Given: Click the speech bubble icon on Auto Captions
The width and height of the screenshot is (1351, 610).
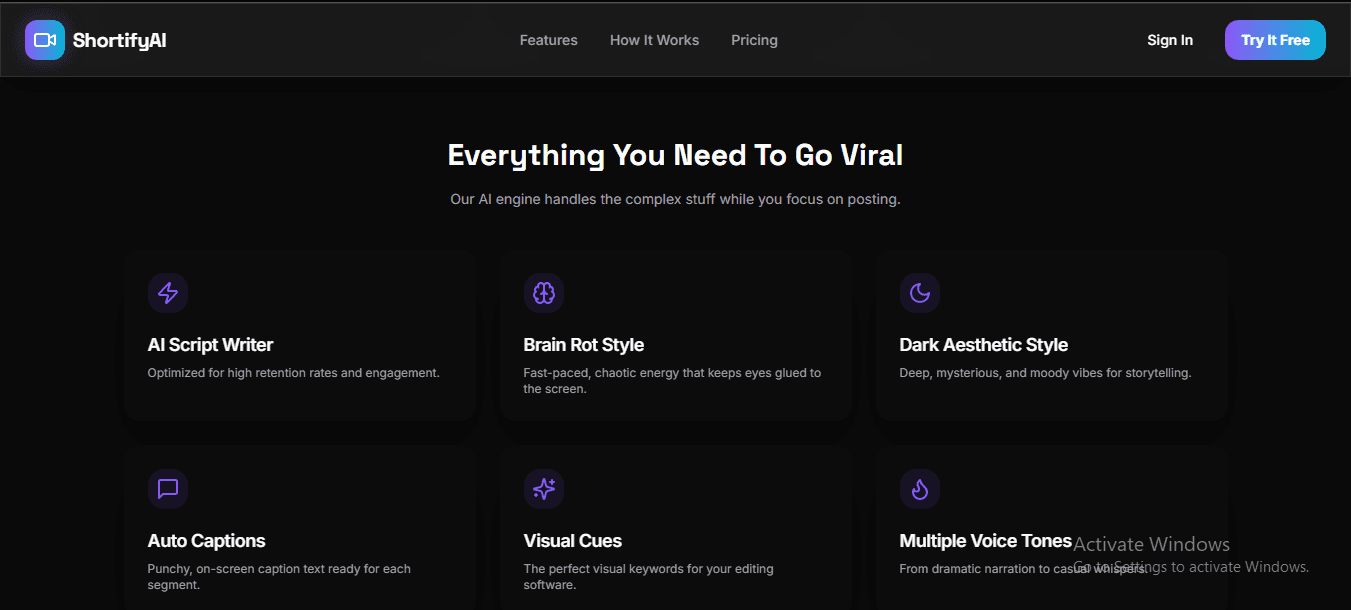Looking at the screenshot, I should pyautogui.click(x=167, y=489).
